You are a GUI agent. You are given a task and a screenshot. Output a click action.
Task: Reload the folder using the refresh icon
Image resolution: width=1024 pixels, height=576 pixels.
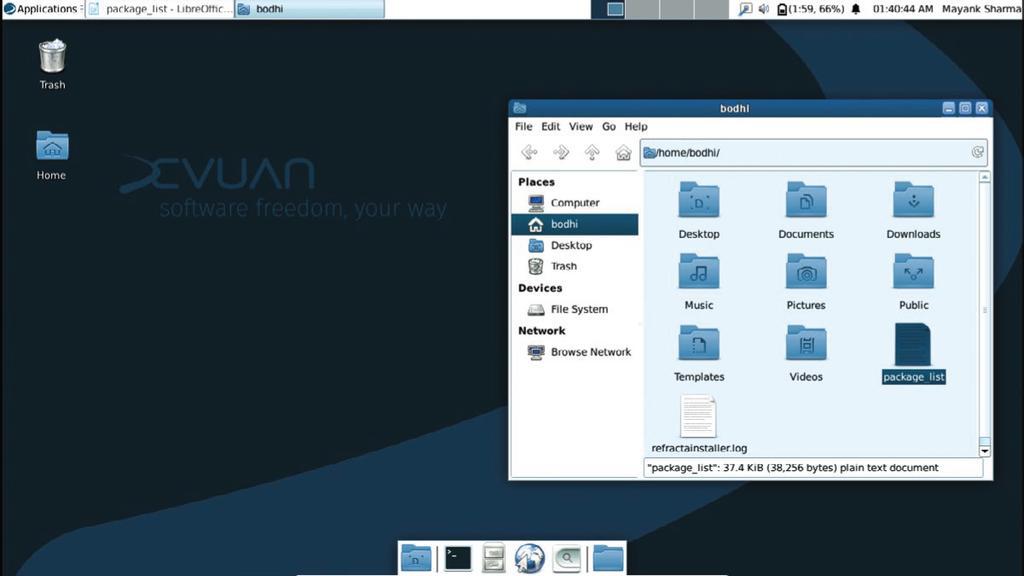tap(977, 152)
